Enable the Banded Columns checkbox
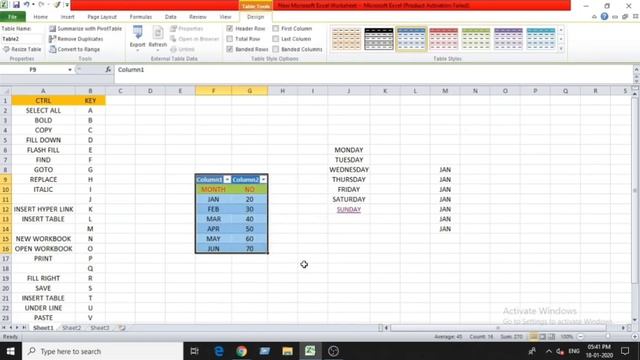The width and height of the screenshot is (640, 360). pyautogui.click(x=276, y=49)
